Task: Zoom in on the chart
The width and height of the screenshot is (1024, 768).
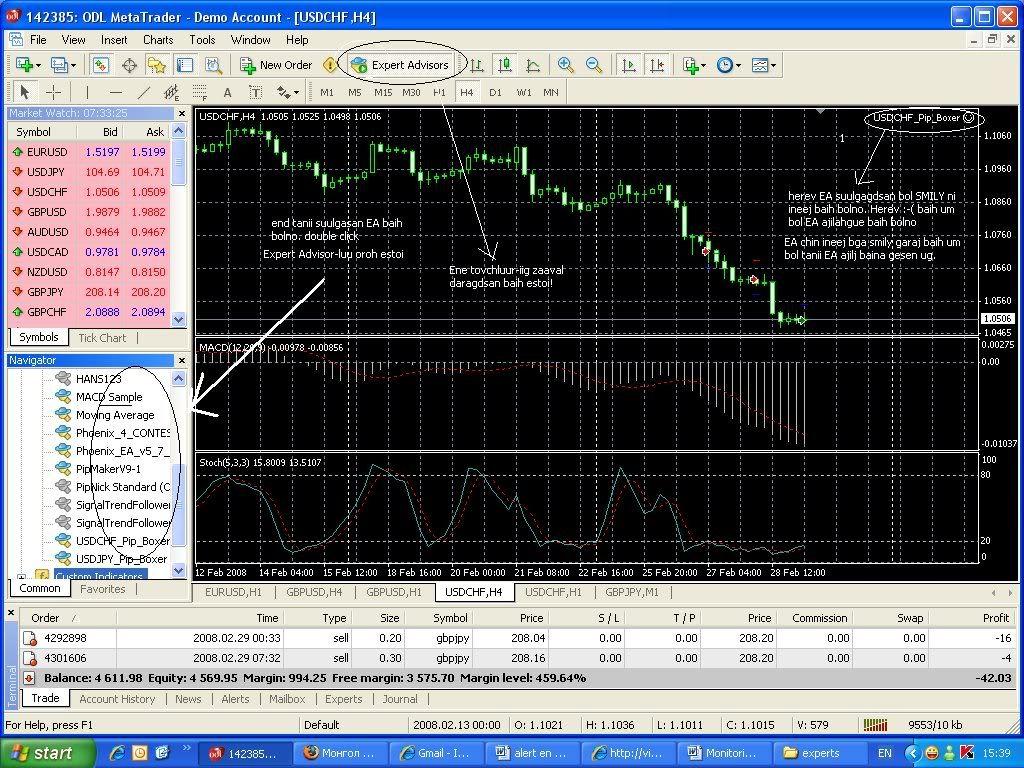Action: tap(566, 65)
